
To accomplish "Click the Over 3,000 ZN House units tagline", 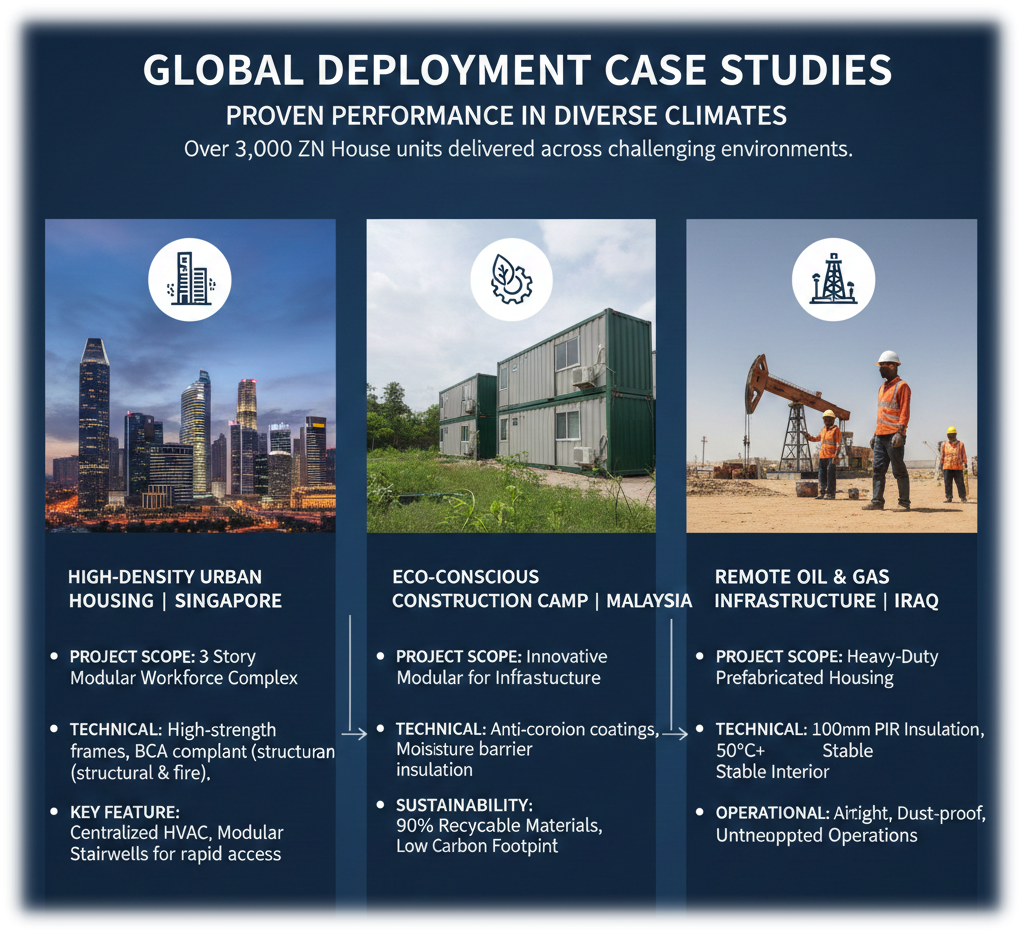I will coord(517,150).
